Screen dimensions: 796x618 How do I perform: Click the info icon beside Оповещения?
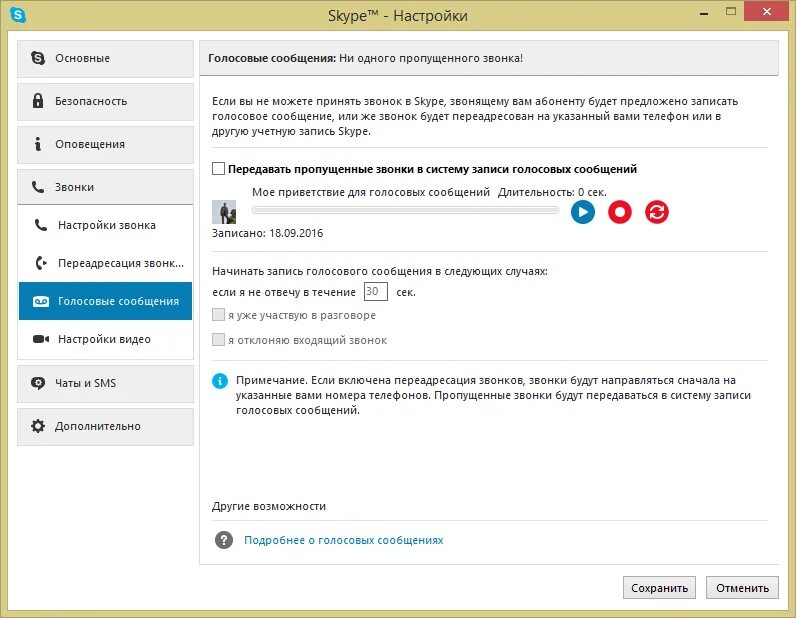38,144
